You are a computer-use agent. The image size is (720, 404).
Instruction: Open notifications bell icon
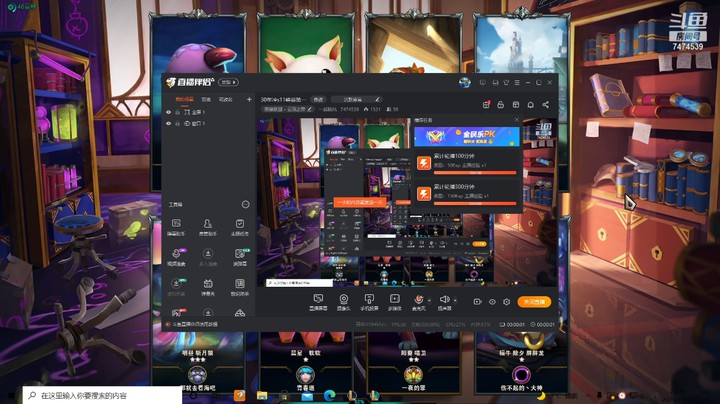coord(530,105)
